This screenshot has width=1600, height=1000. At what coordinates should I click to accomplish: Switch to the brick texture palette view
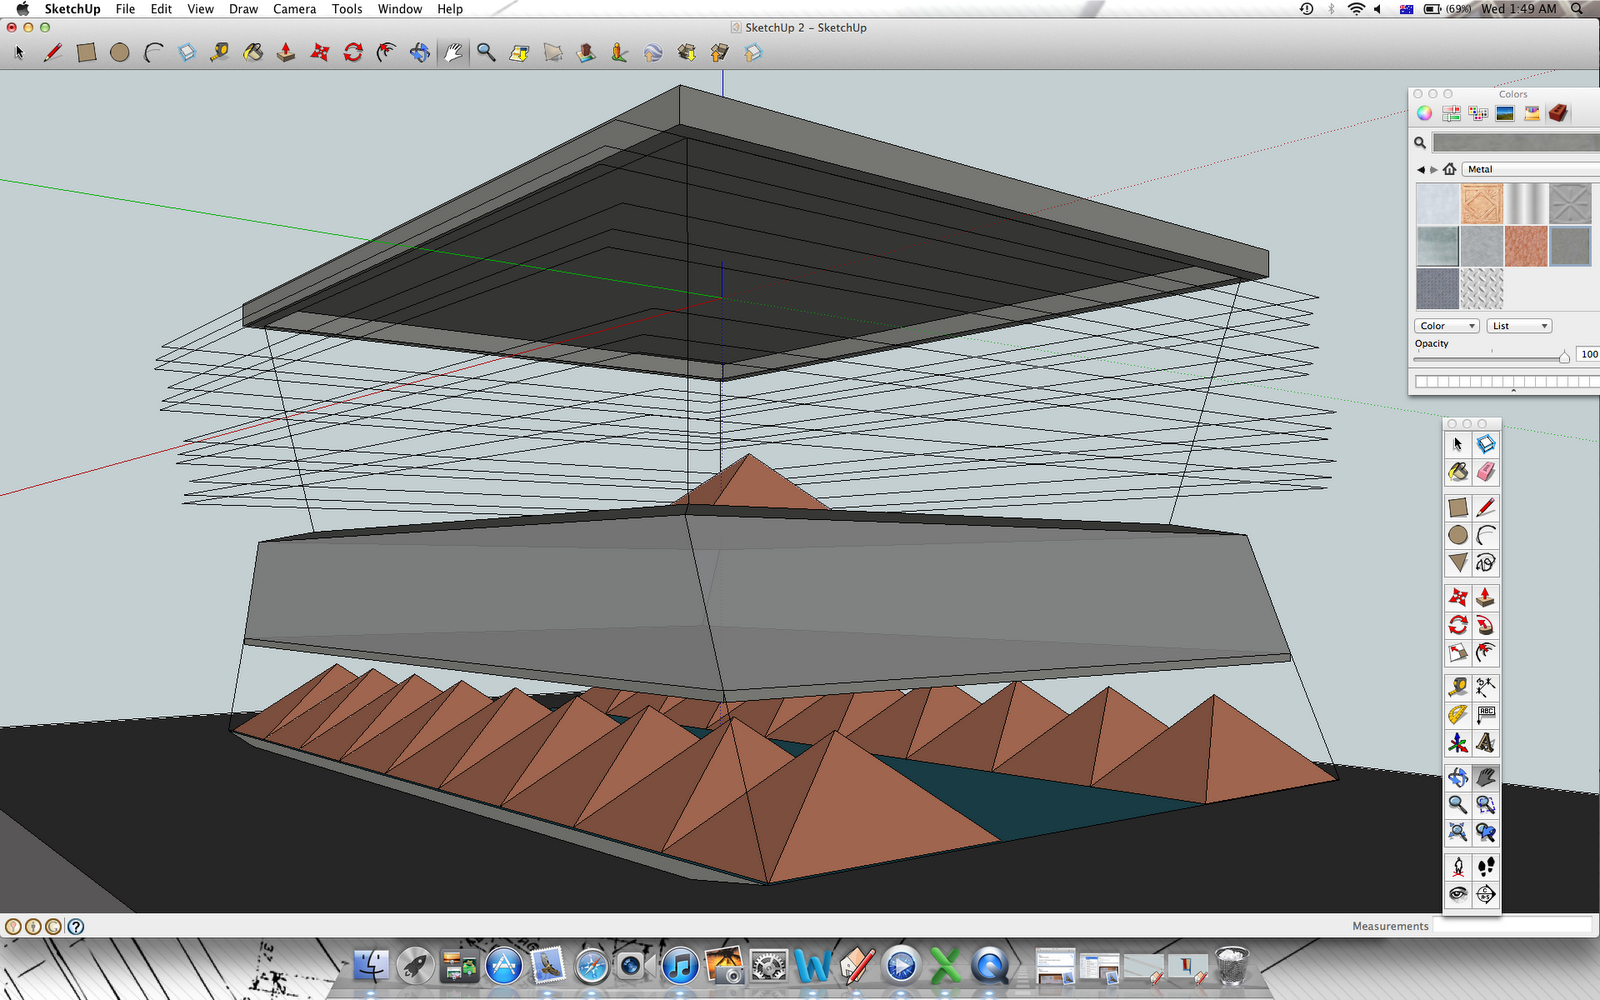[1560, 112]
